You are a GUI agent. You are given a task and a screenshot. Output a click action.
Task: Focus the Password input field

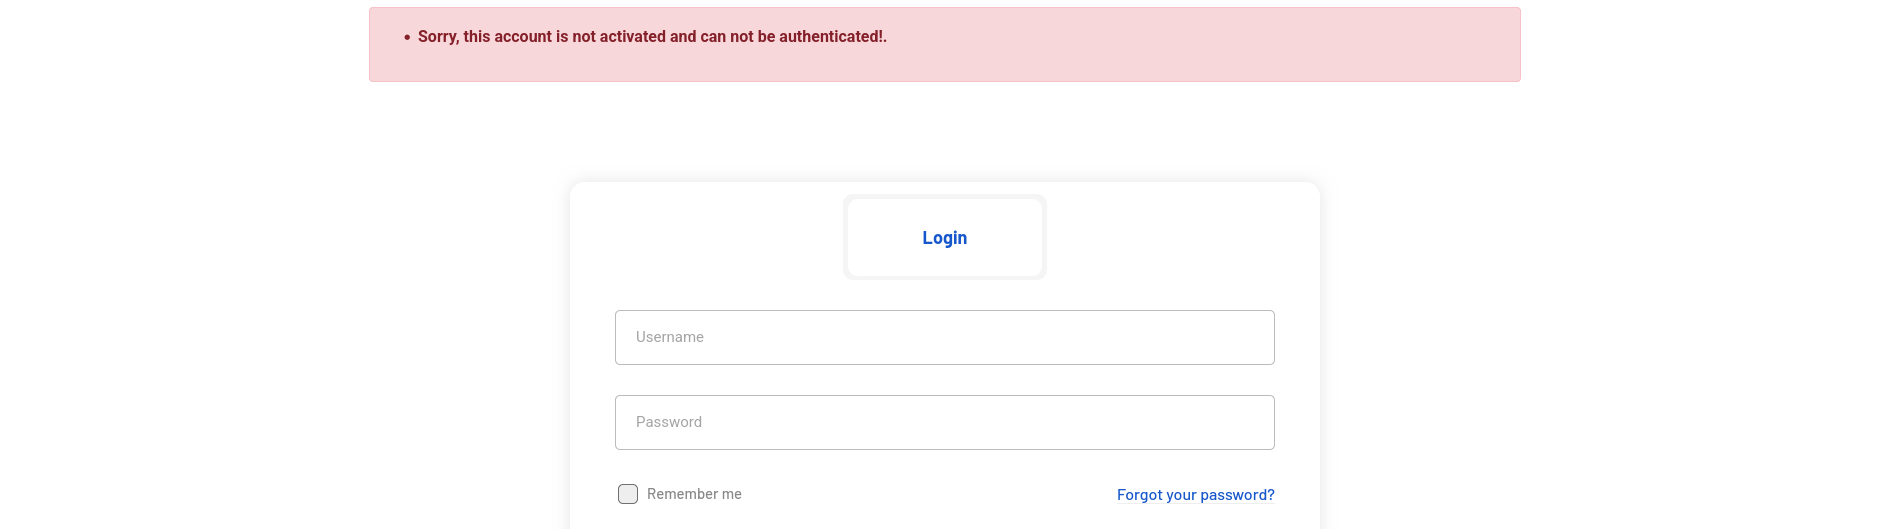(945, 422)
